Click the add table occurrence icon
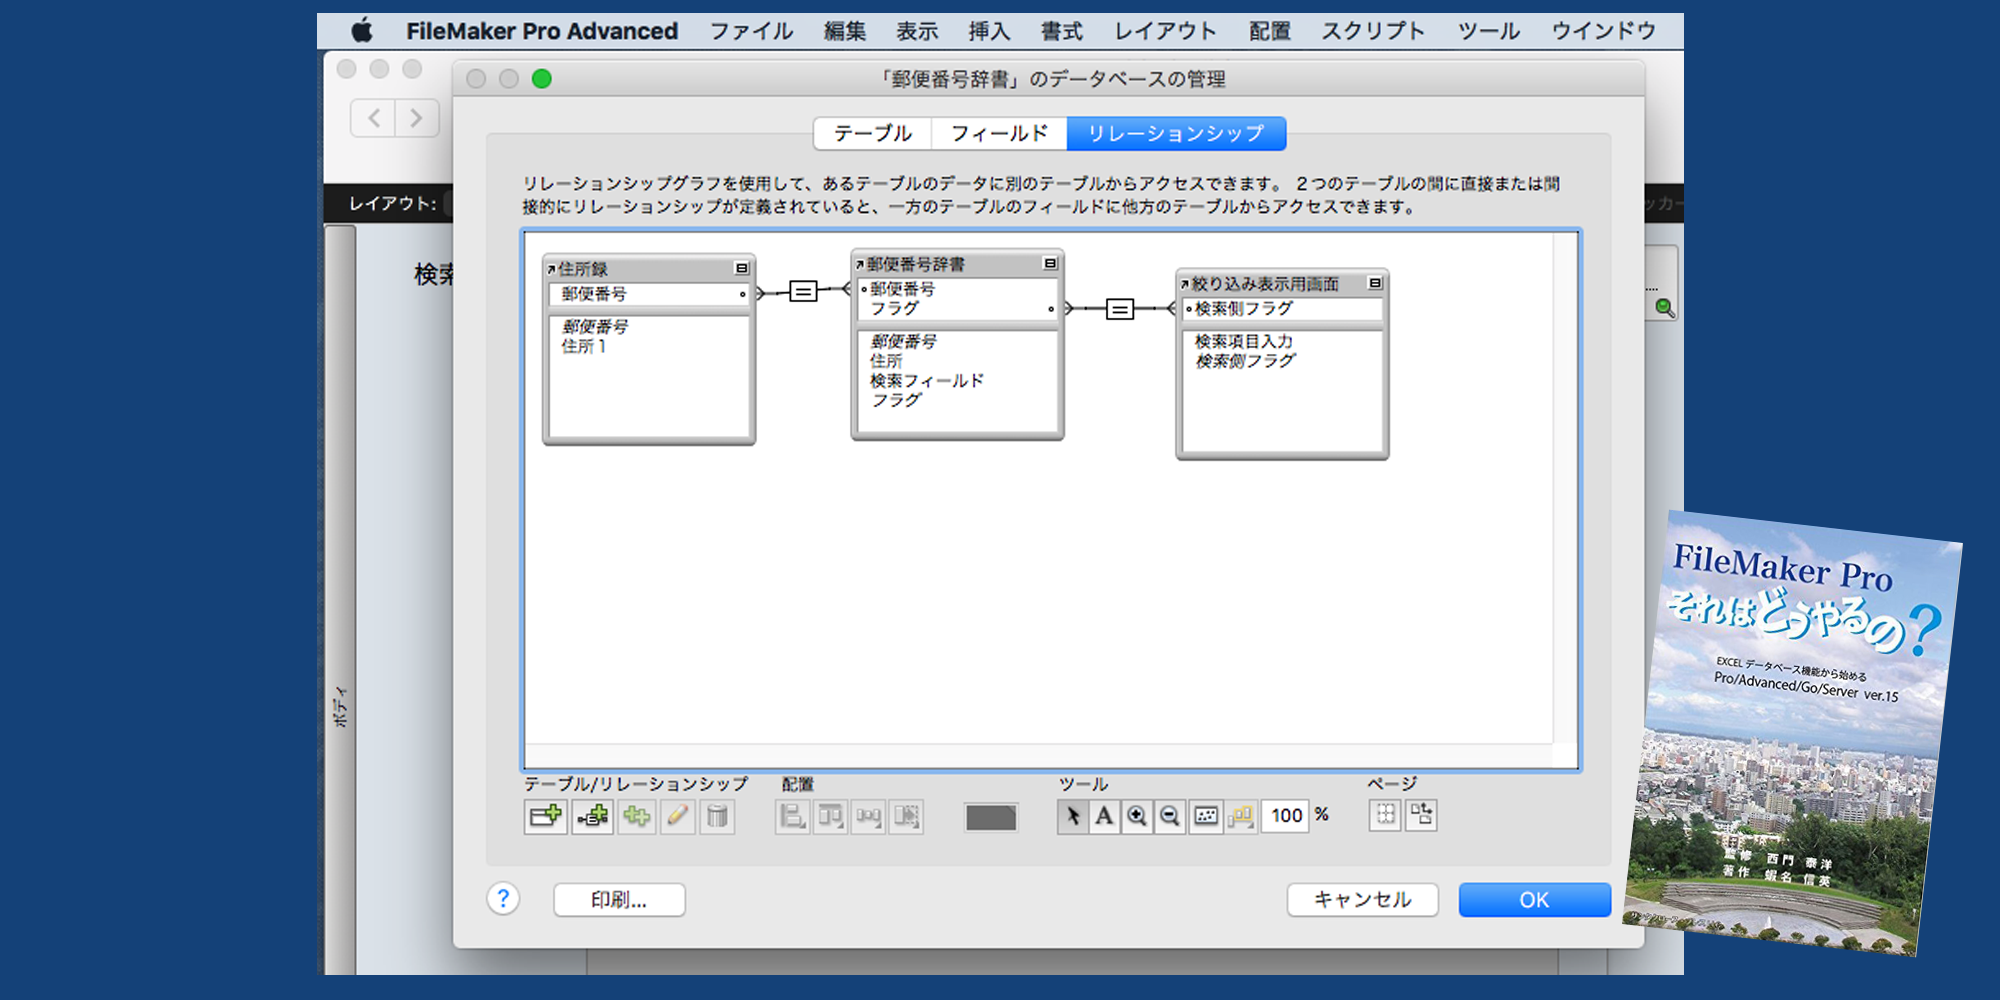 [x=545, y=817]
